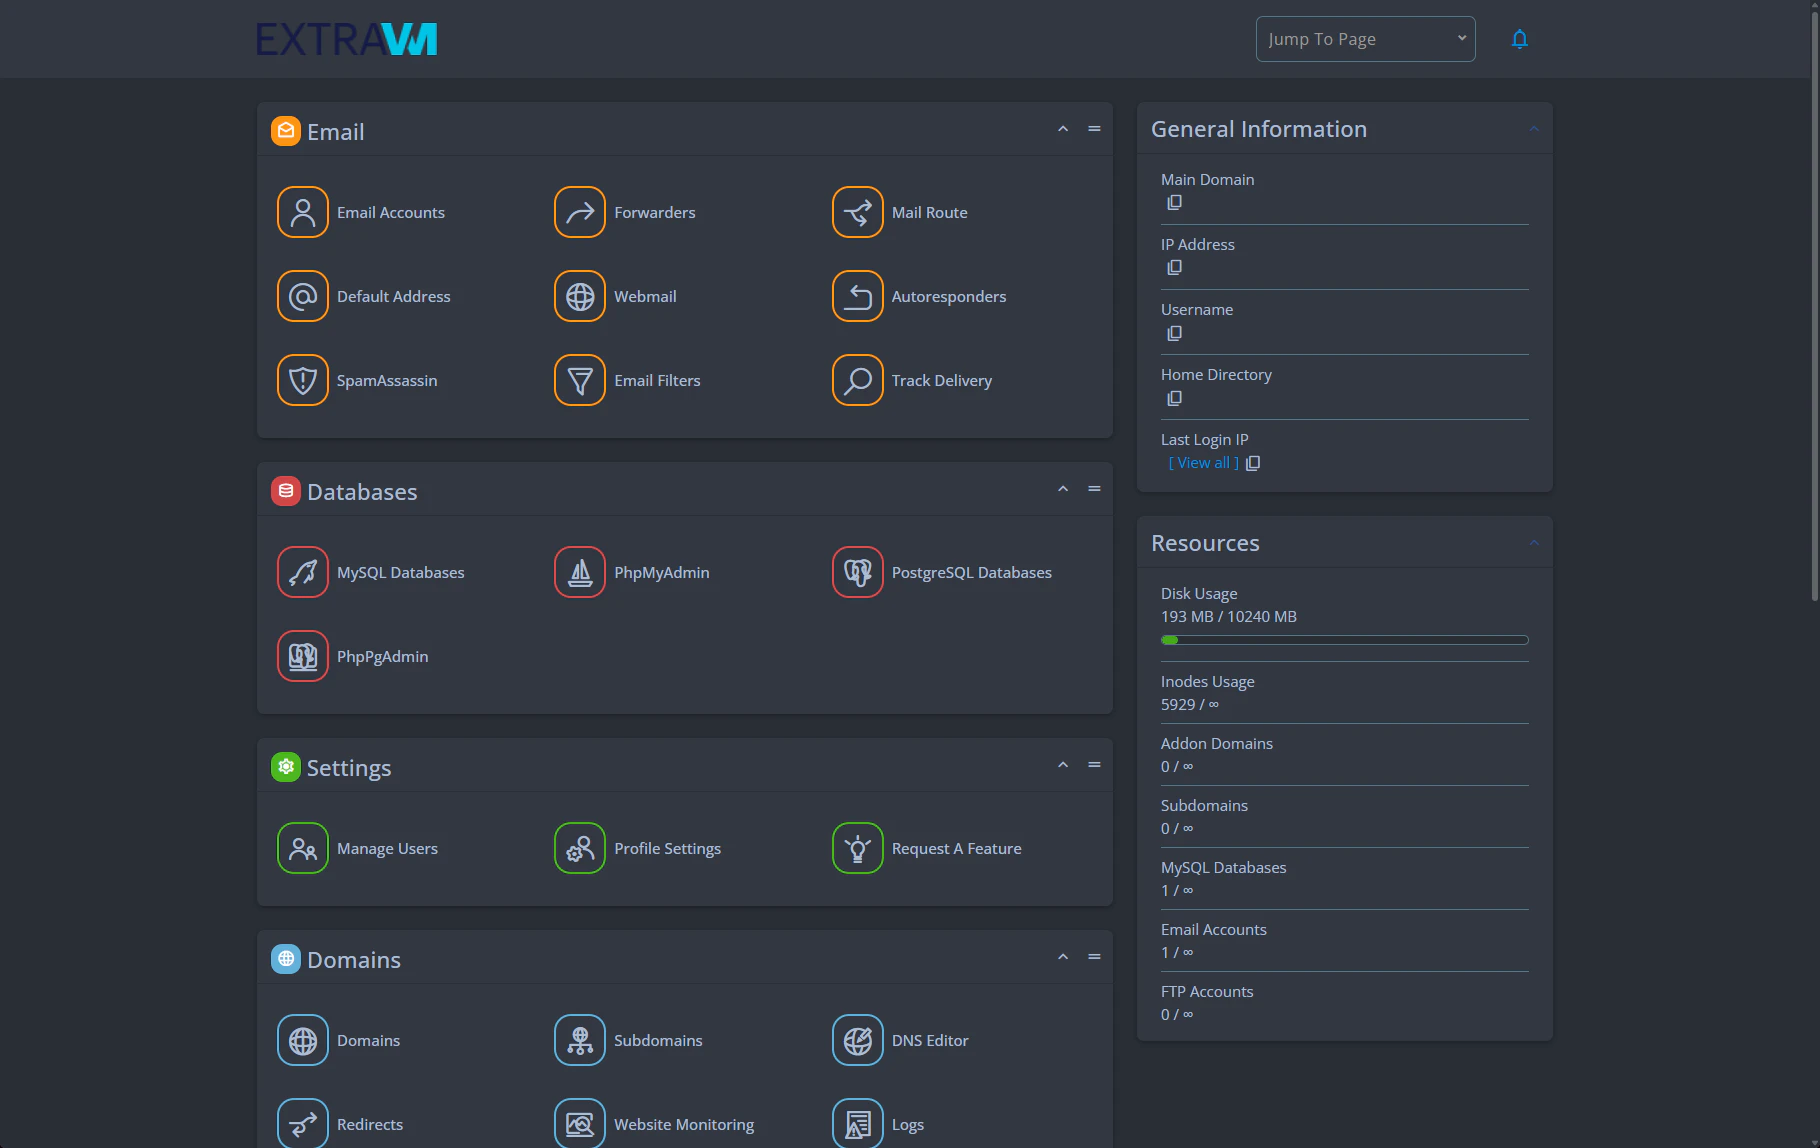The width and height of the screenshot is (1820, 1148).
Task: Click the ExtraVM logo
Action: [346, 39]
